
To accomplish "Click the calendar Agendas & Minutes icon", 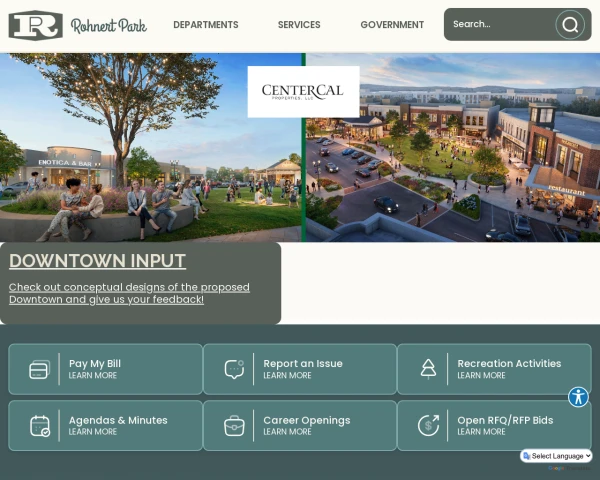I will point(40,426).
